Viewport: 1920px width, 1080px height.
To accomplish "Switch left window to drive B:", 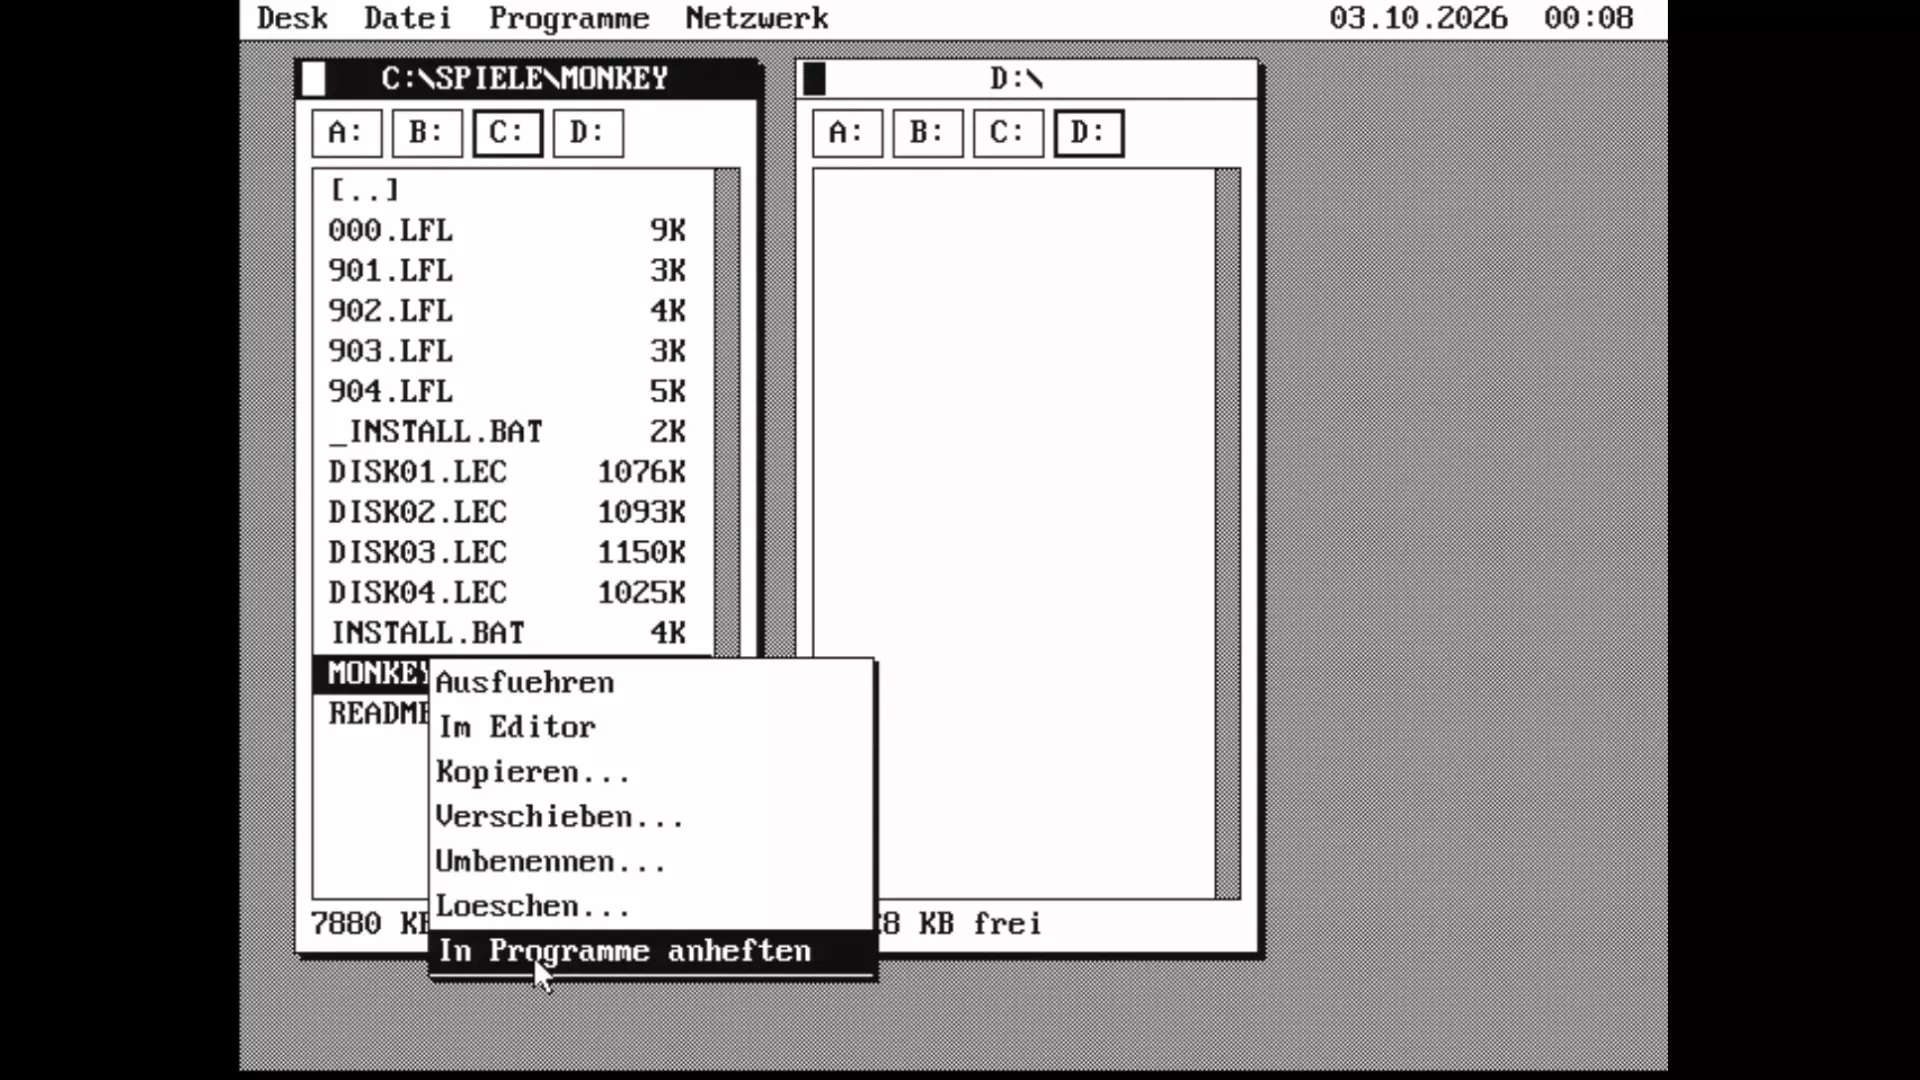I will pos(427,133).
